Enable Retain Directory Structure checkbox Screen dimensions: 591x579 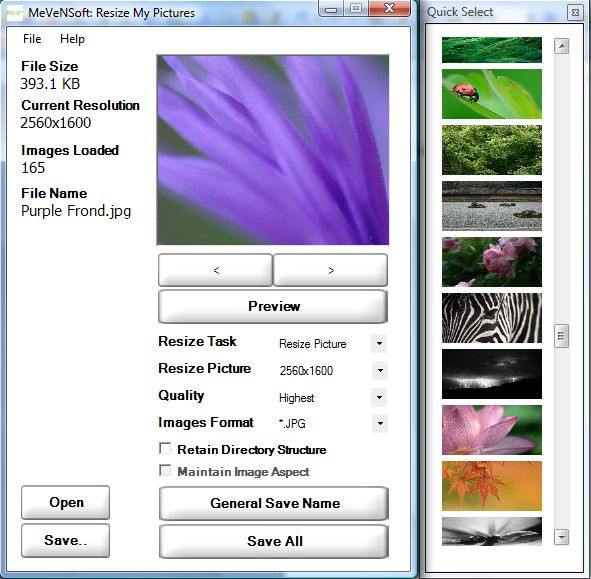(165, 449)
